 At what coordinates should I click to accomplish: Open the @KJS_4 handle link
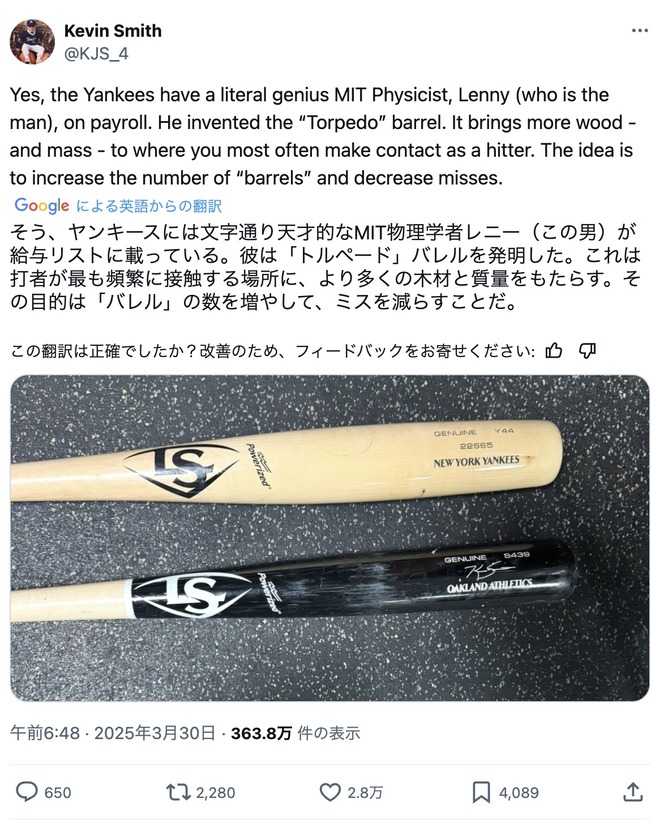point(96,54)
